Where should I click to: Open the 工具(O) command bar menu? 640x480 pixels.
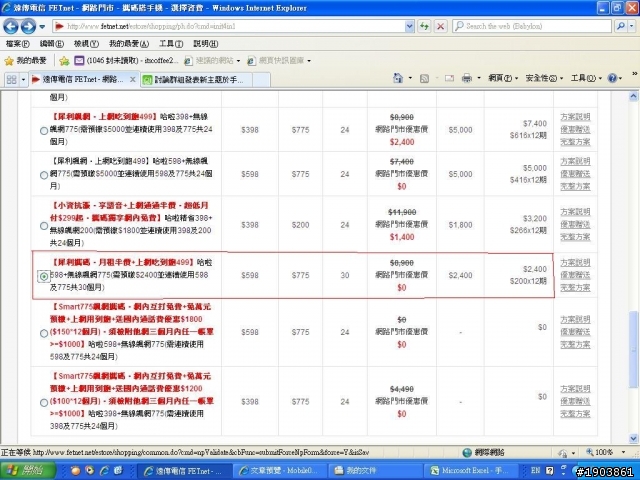pyautogui.click(x=586, y=78)
